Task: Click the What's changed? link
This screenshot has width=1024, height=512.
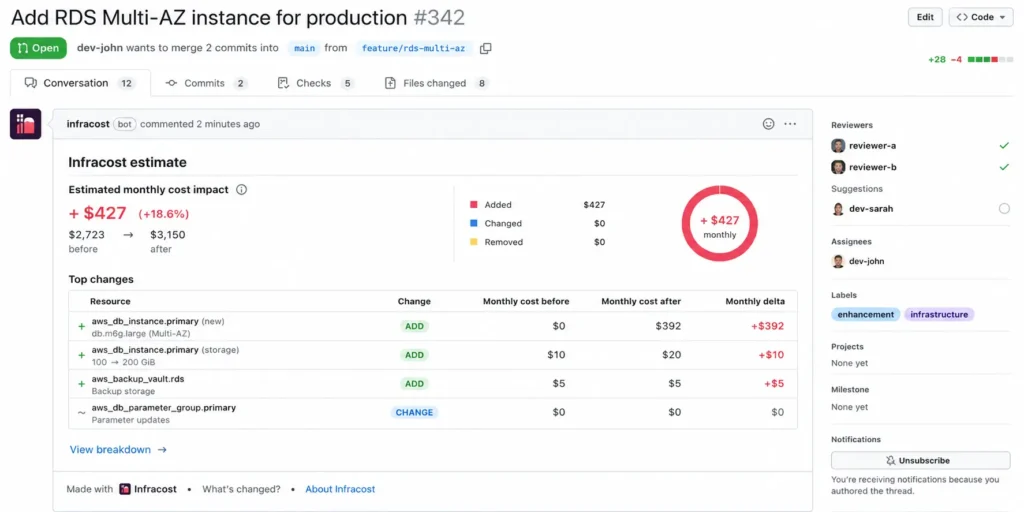Action: pyautogui.click(x=241, y=489)
